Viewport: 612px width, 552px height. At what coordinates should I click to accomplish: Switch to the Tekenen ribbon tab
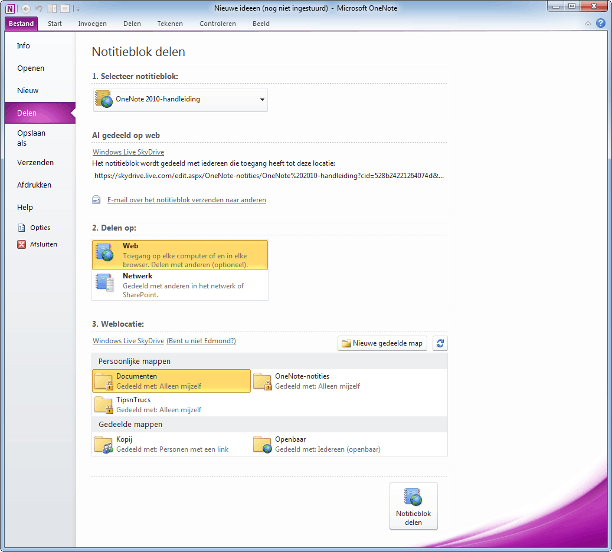(x=170, y=23)
